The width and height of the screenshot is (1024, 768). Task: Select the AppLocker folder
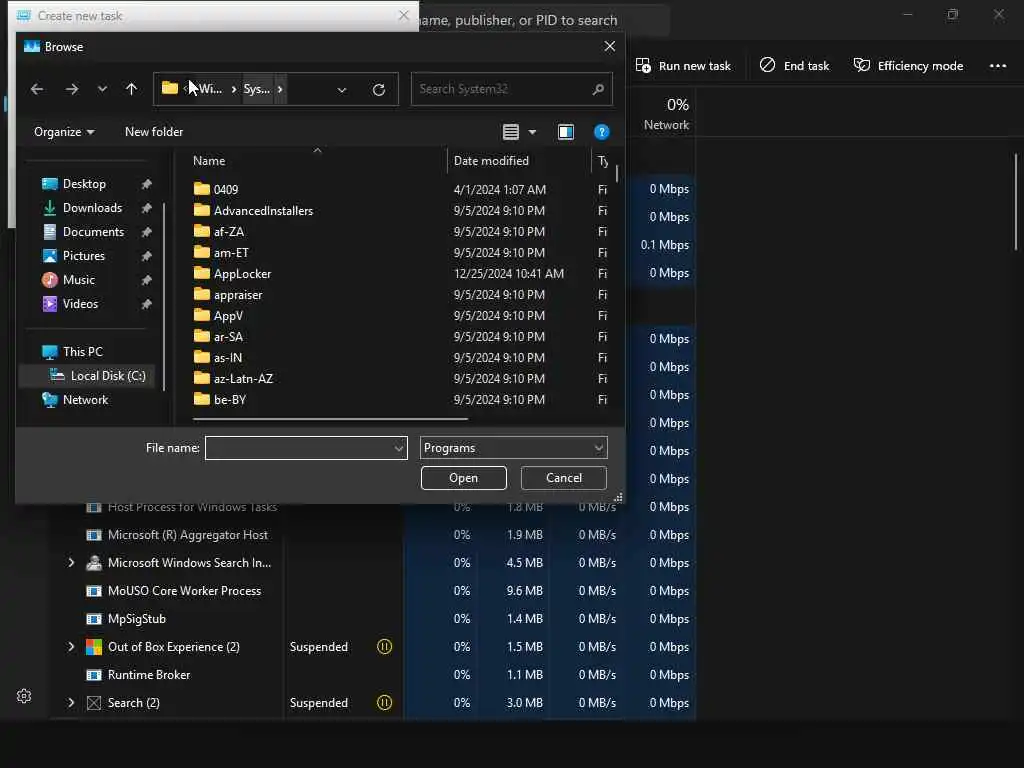click(x=242, y=274)
